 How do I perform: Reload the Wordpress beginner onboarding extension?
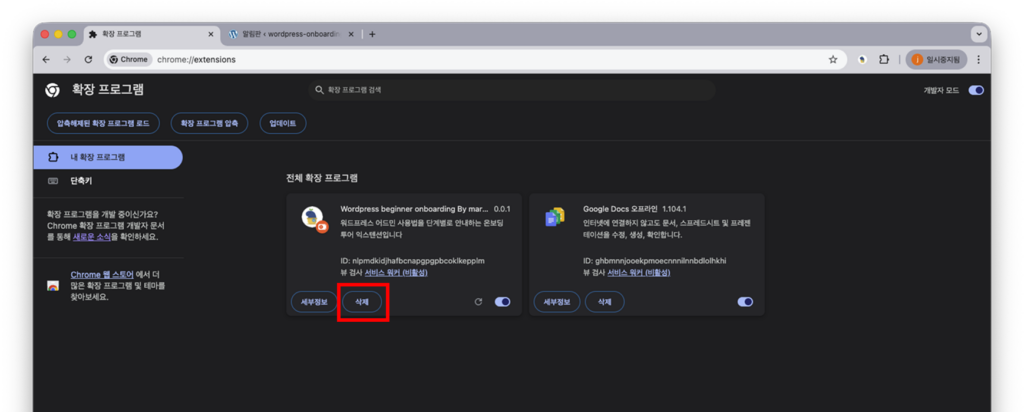[x=478, y=301]
